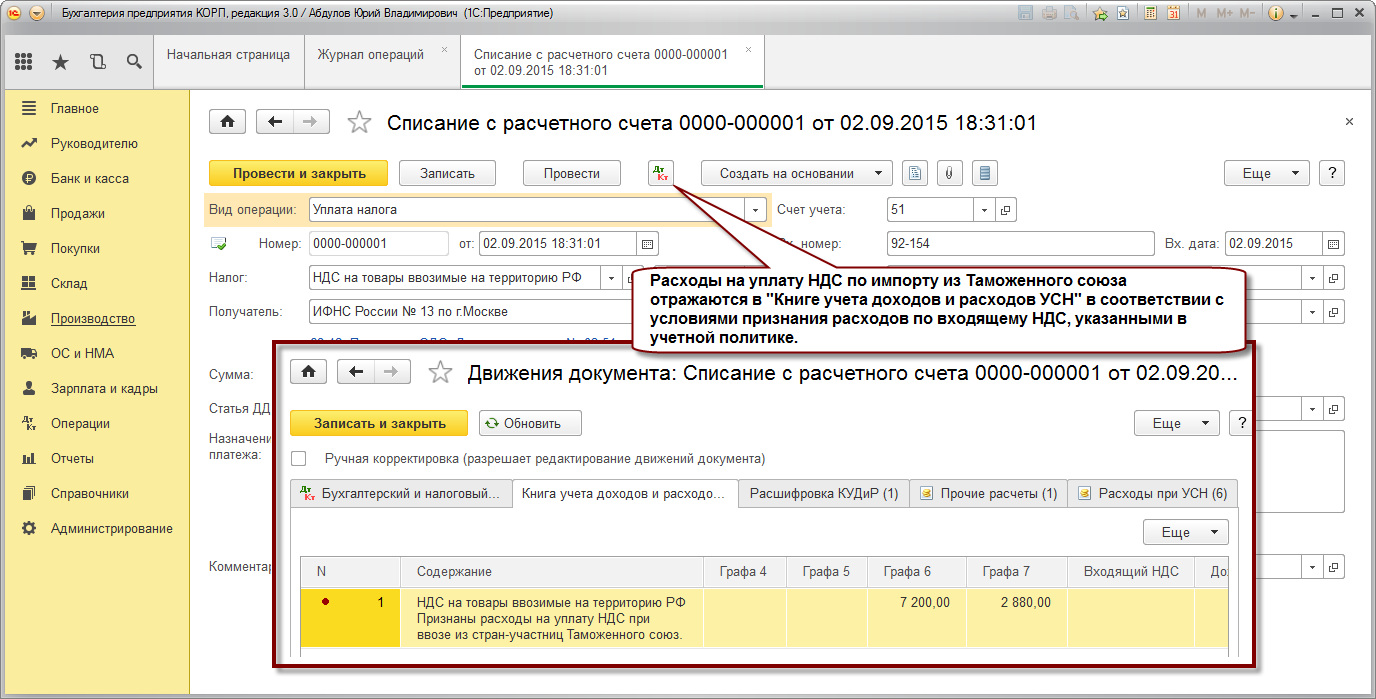Open favorites star in the top panel
Image resolution: width=1376 pixels, height=699 pixels.
[x=60, y=62]
